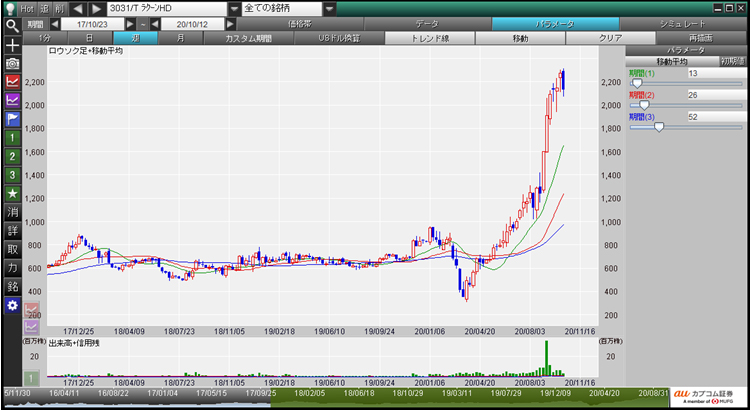
Task: Shift start date 17/10/23 later
Action: pyautogui.click(x=130, y=24)
